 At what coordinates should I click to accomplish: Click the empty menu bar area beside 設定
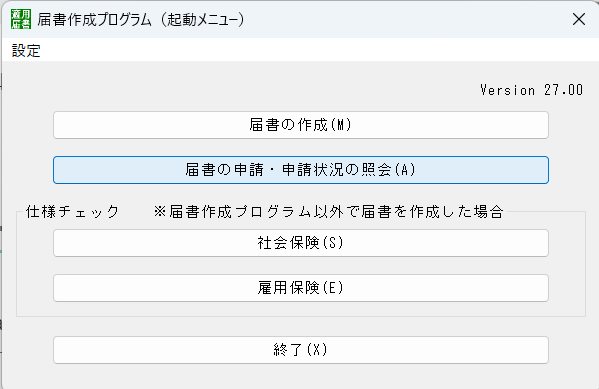(319, 50)
